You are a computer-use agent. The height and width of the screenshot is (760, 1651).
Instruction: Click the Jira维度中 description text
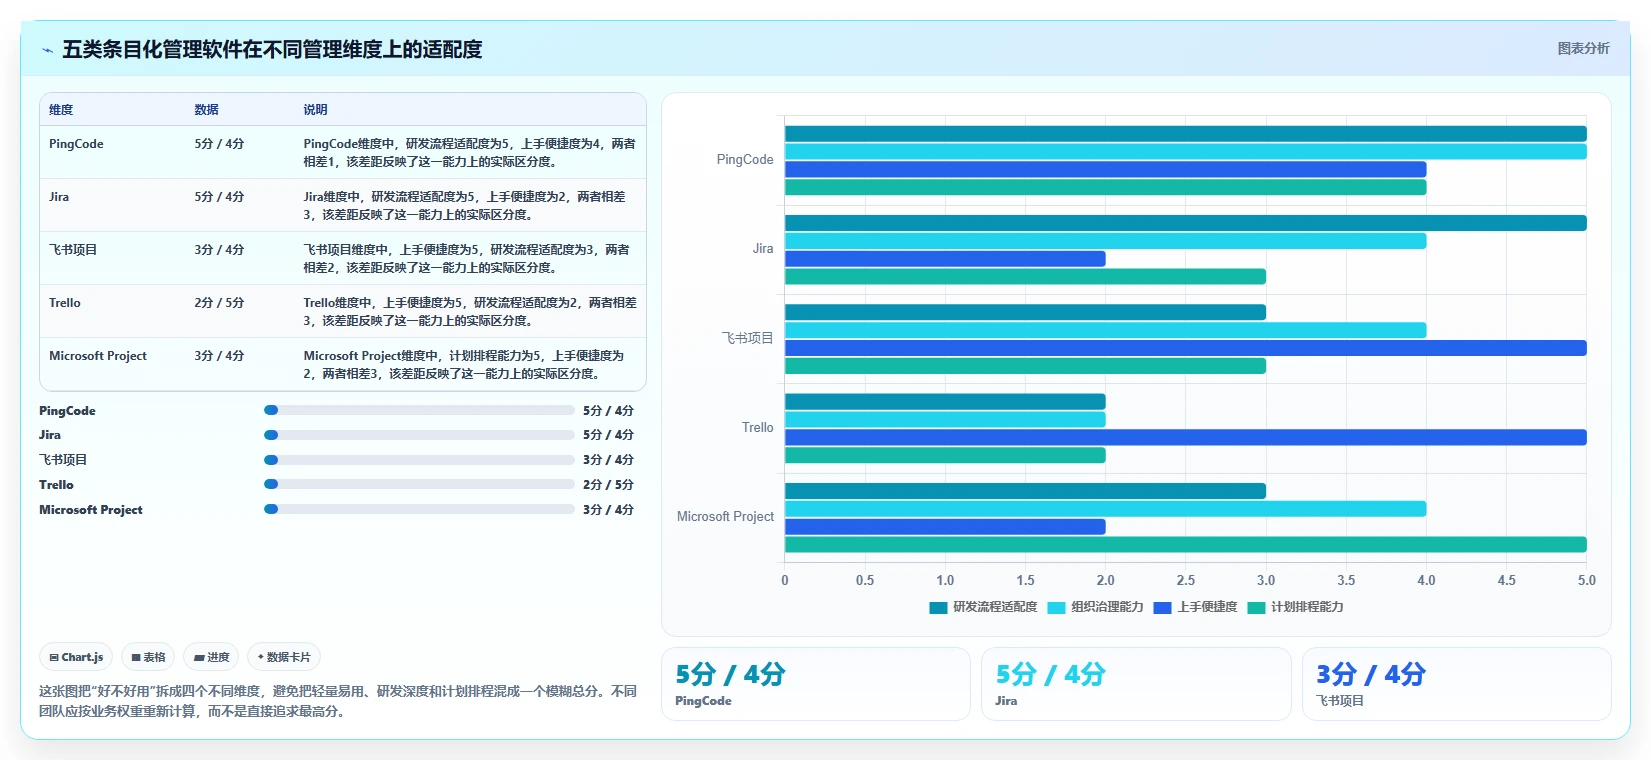465,206
